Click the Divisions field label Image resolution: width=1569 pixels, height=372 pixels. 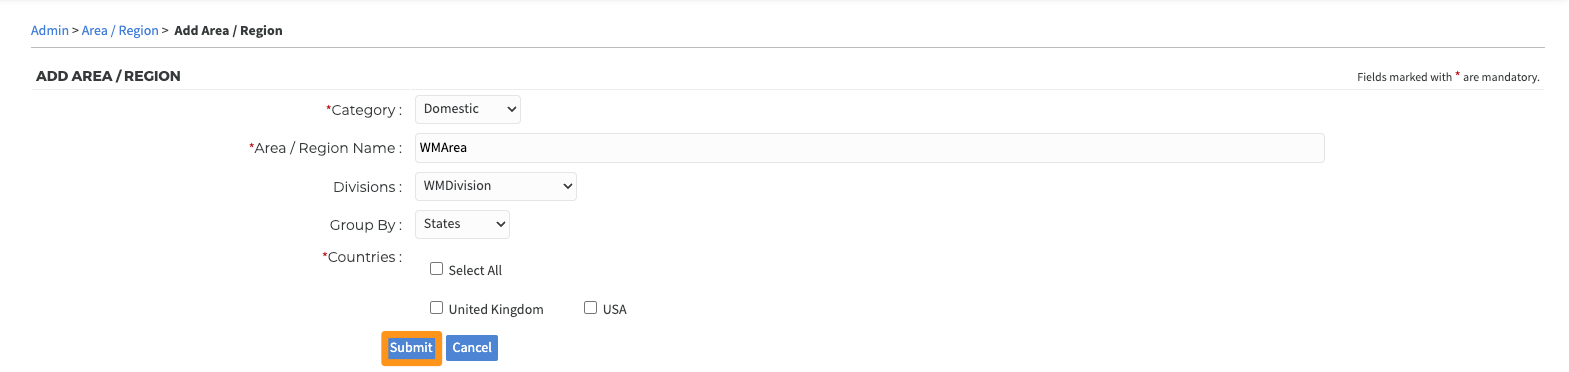coord(368,187)
